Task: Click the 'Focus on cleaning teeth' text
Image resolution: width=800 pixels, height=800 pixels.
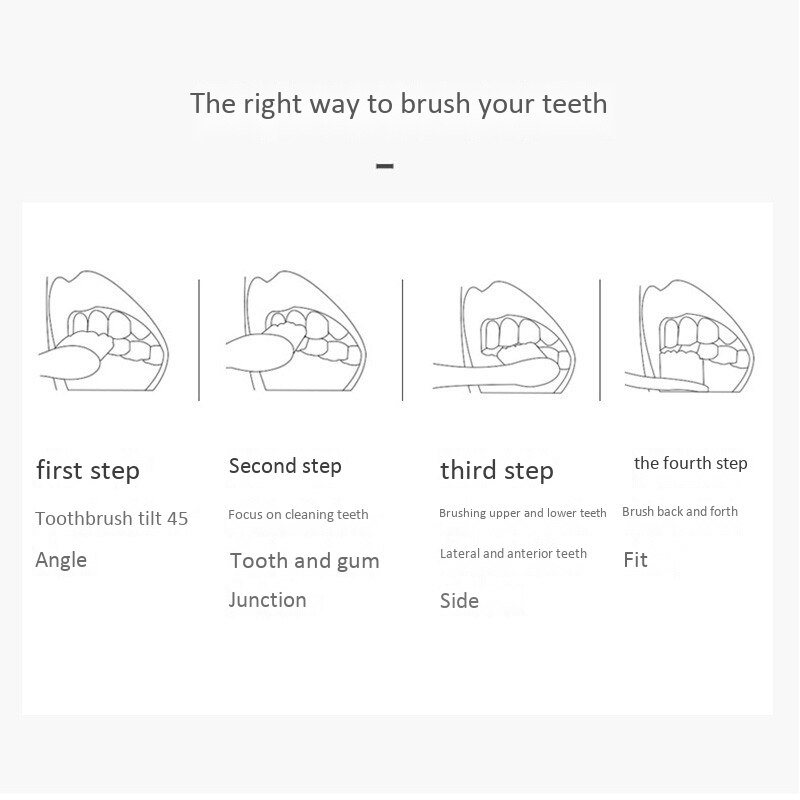Action: 298,514
